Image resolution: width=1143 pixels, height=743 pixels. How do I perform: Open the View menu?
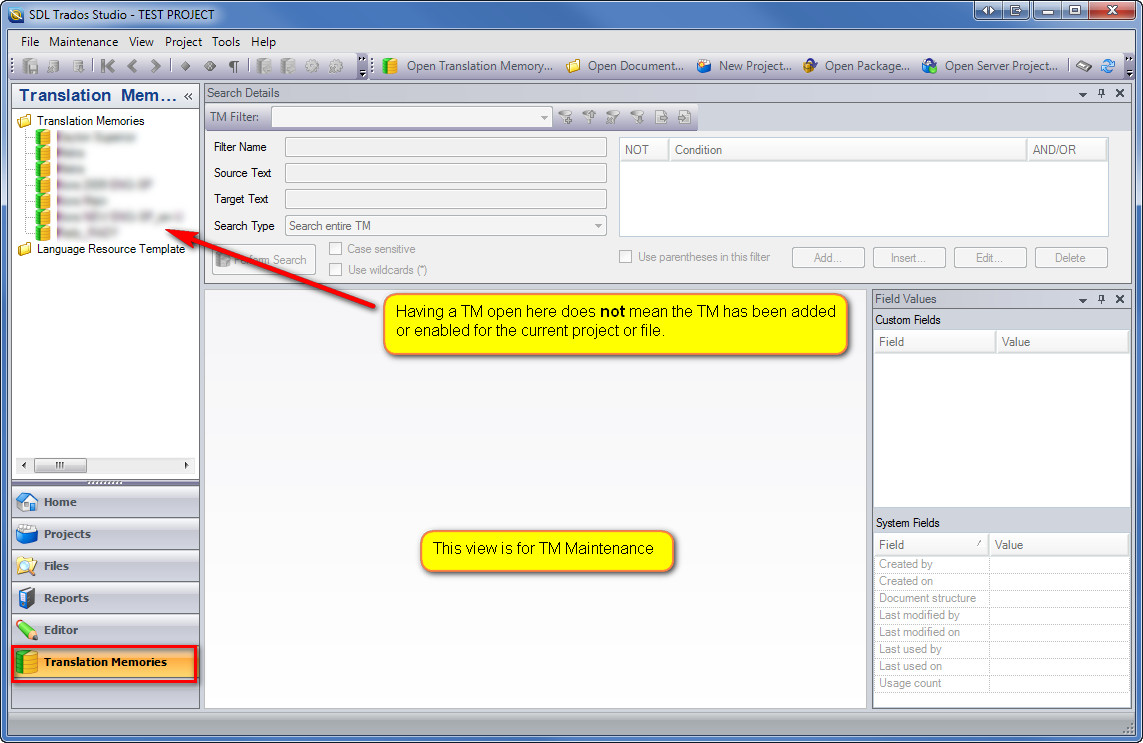tap(141, 42)
